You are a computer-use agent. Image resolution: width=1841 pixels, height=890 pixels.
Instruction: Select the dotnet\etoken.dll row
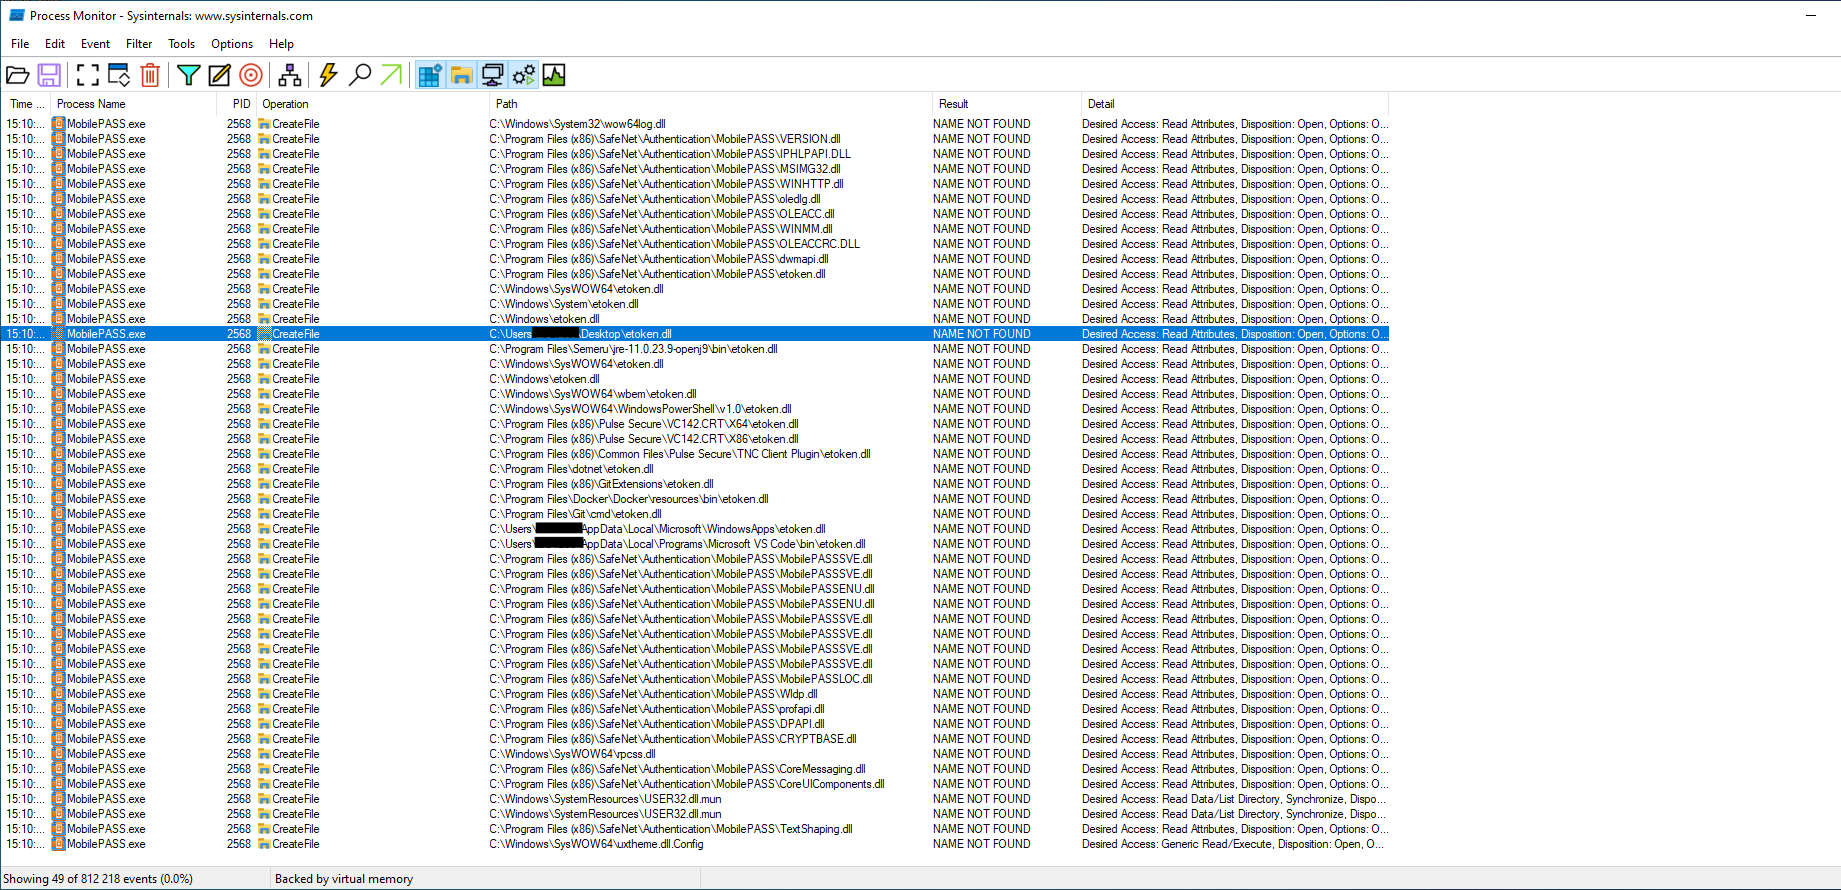point(696,469)
